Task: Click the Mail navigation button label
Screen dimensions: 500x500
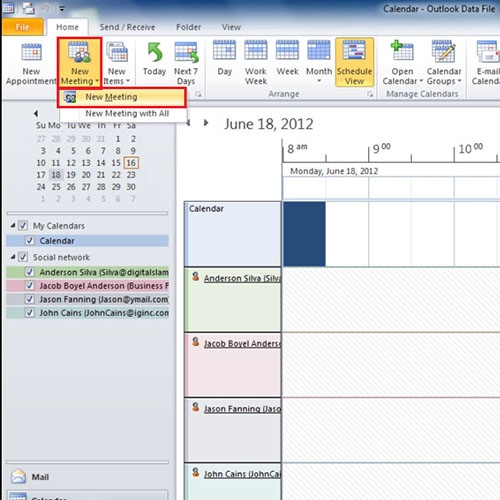Action: (40, 477)
